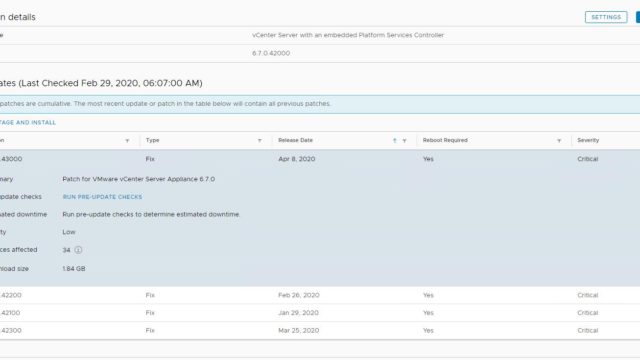Select the Jan 29, 2020 patch row
The height and width of the screenshot is (360, 640).
320,313
